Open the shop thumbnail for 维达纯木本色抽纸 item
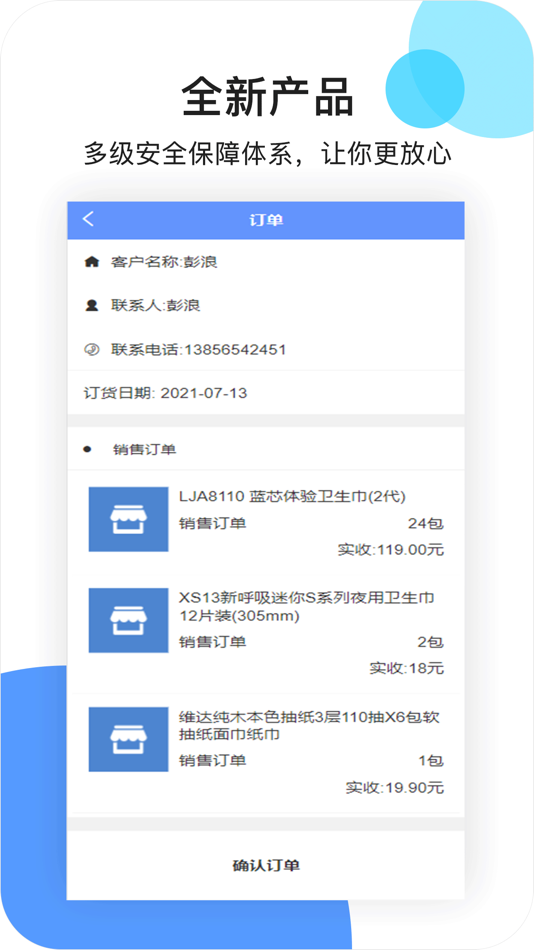The height and width of the screenshot is (950, 534). [128, 739]
